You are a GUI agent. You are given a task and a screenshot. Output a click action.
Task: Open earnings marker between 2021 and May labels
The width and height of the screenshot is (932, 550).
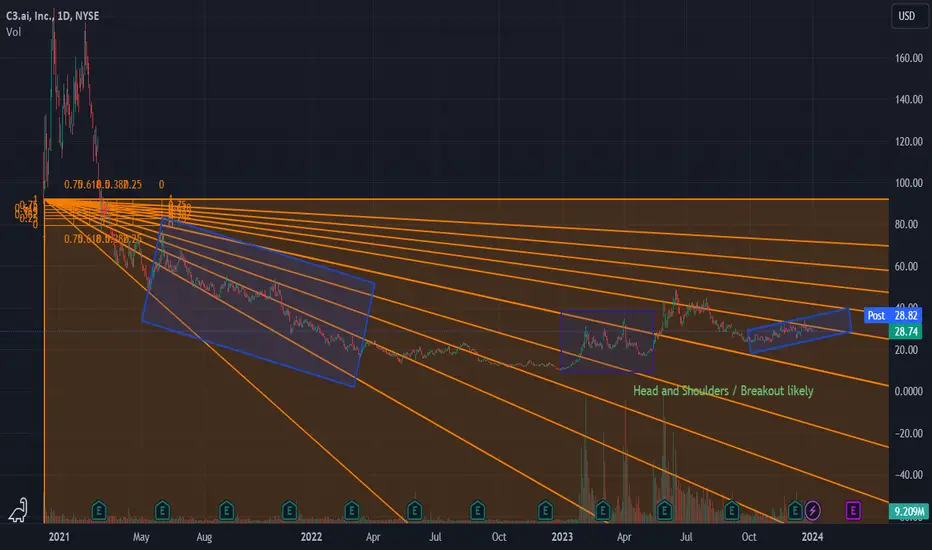99,510
